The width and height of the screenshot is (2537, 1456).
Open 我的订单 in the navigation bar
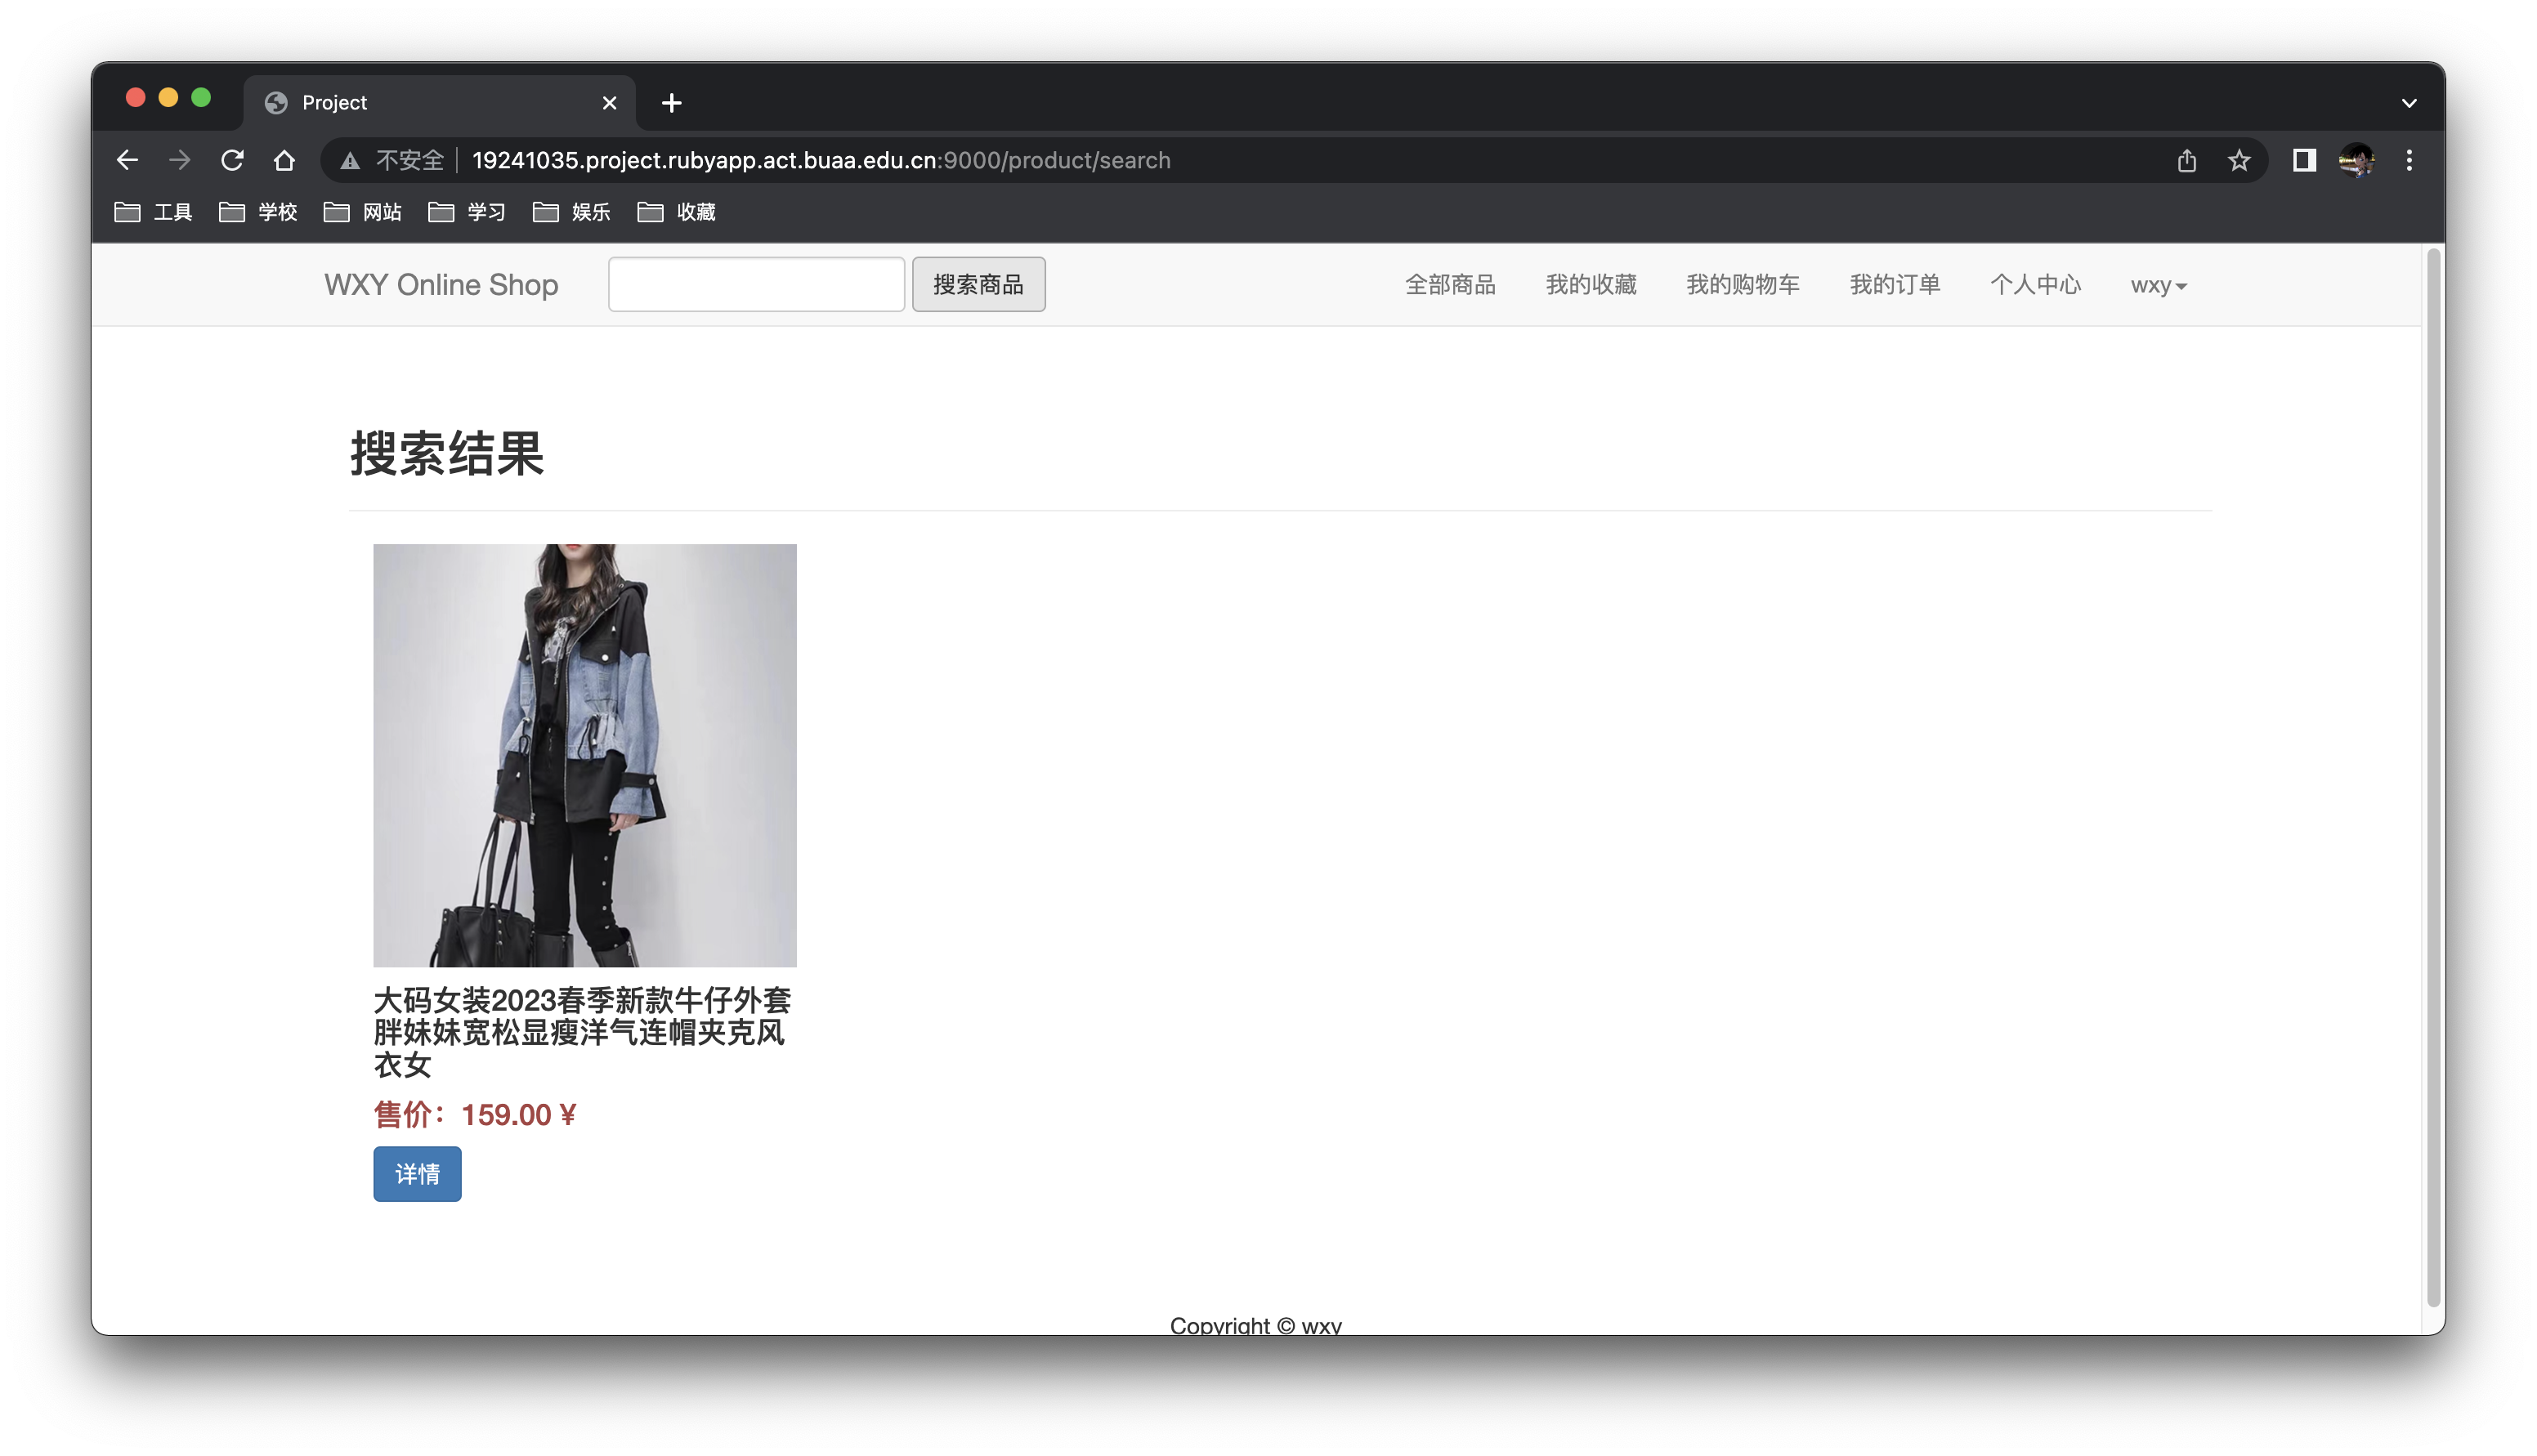tap(1895, 285)
